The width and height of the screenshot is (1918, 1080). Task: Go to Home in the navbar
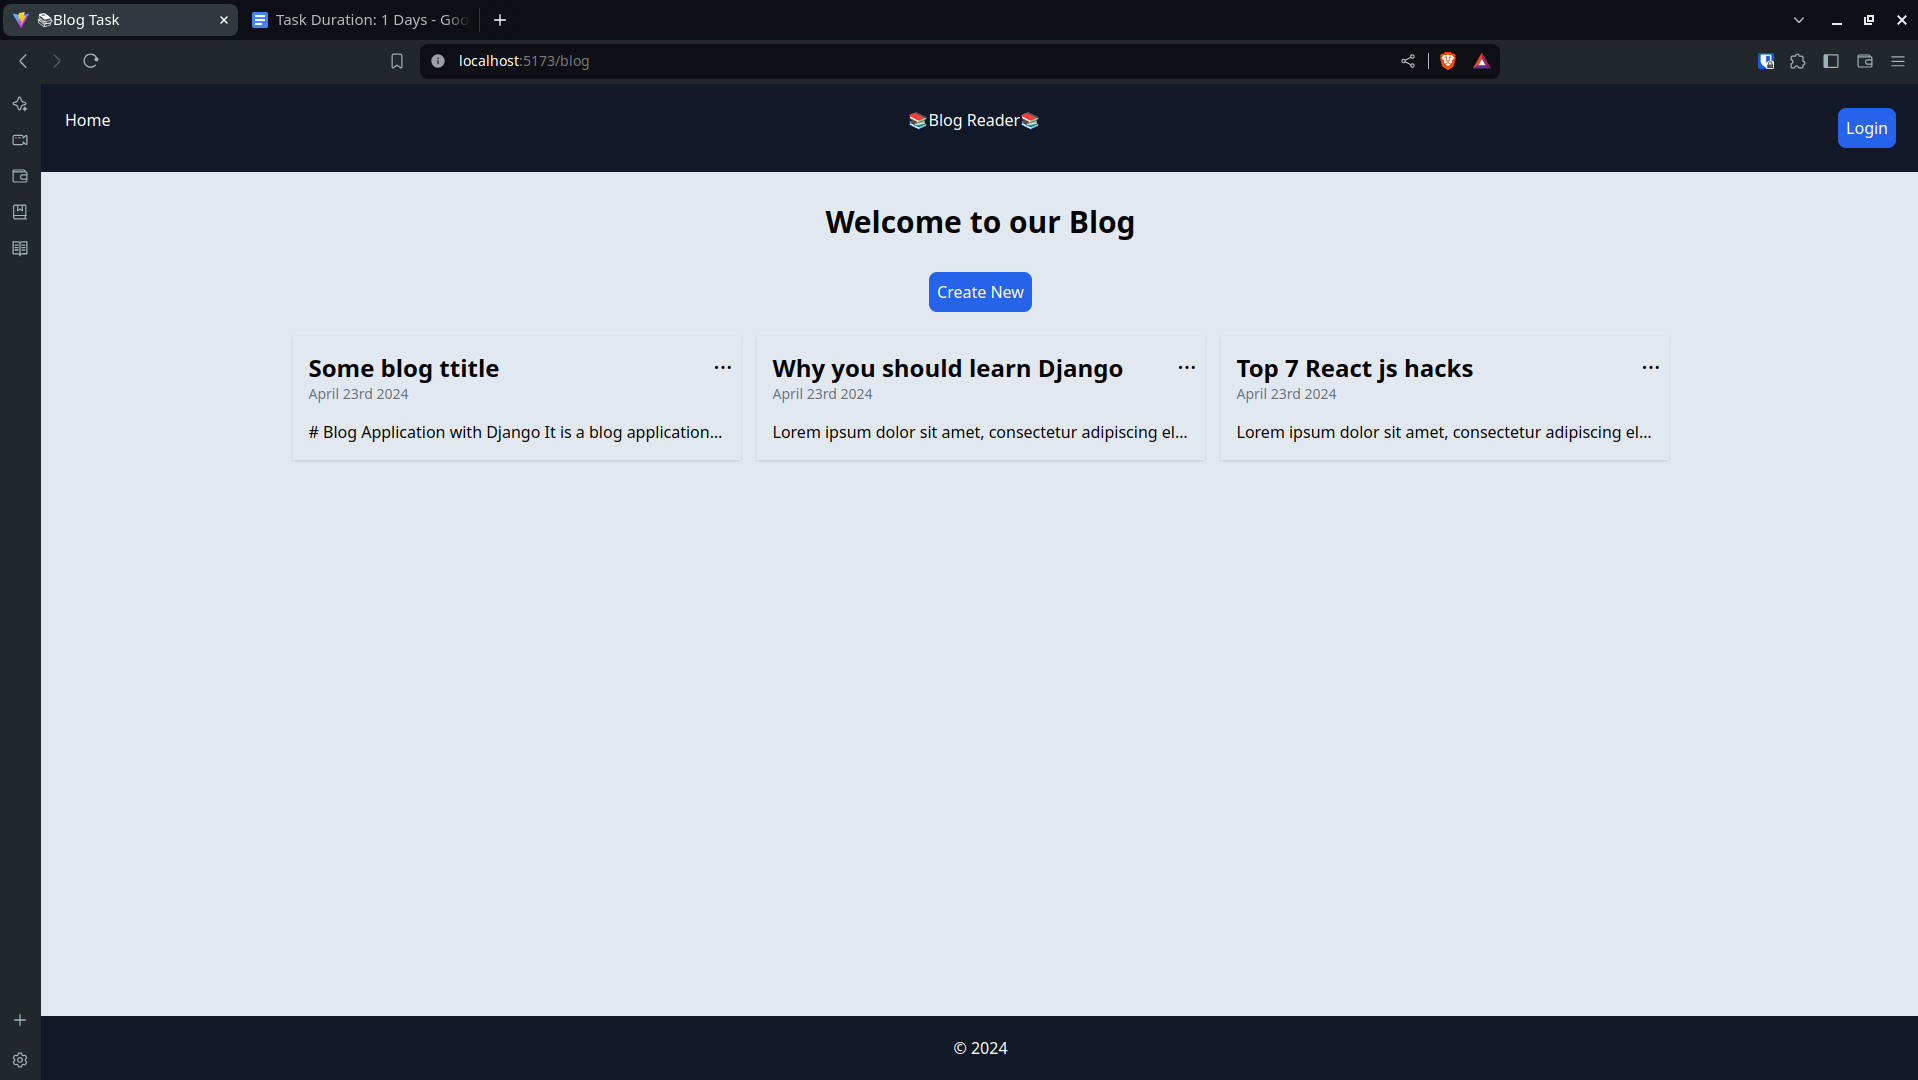(88, 120)
